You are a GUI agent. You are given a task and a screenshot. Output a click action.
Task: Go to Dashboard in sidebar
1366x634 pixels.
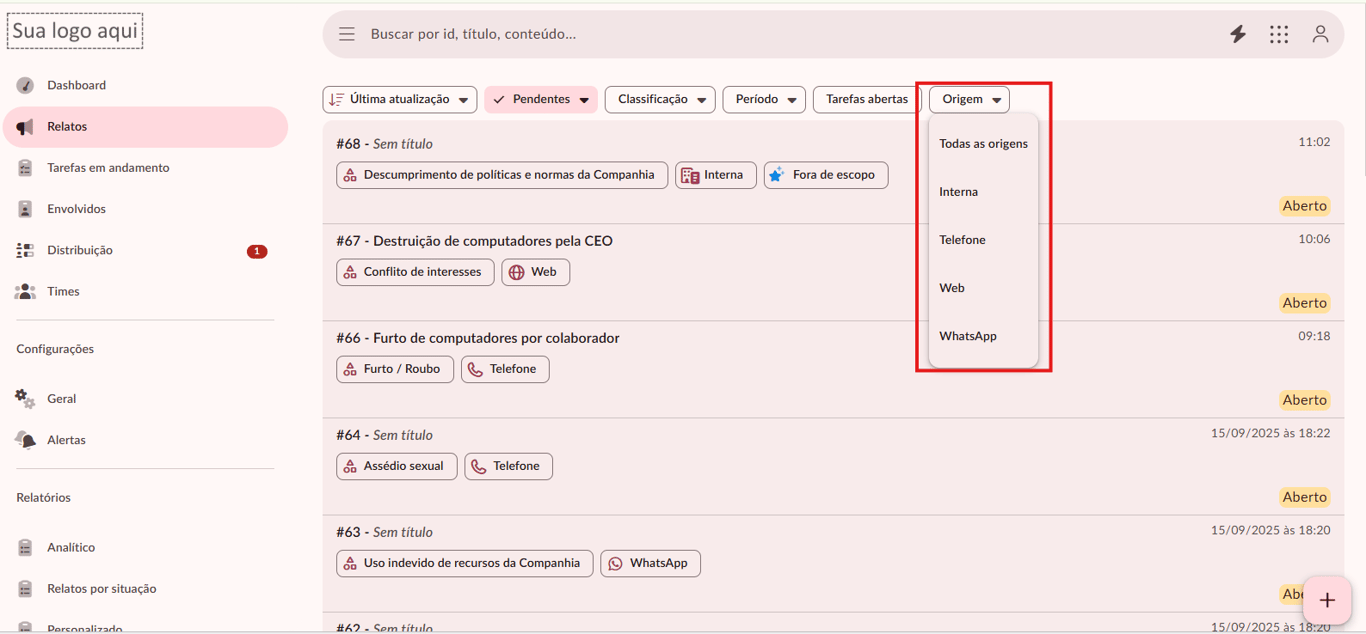click(145, 85)
